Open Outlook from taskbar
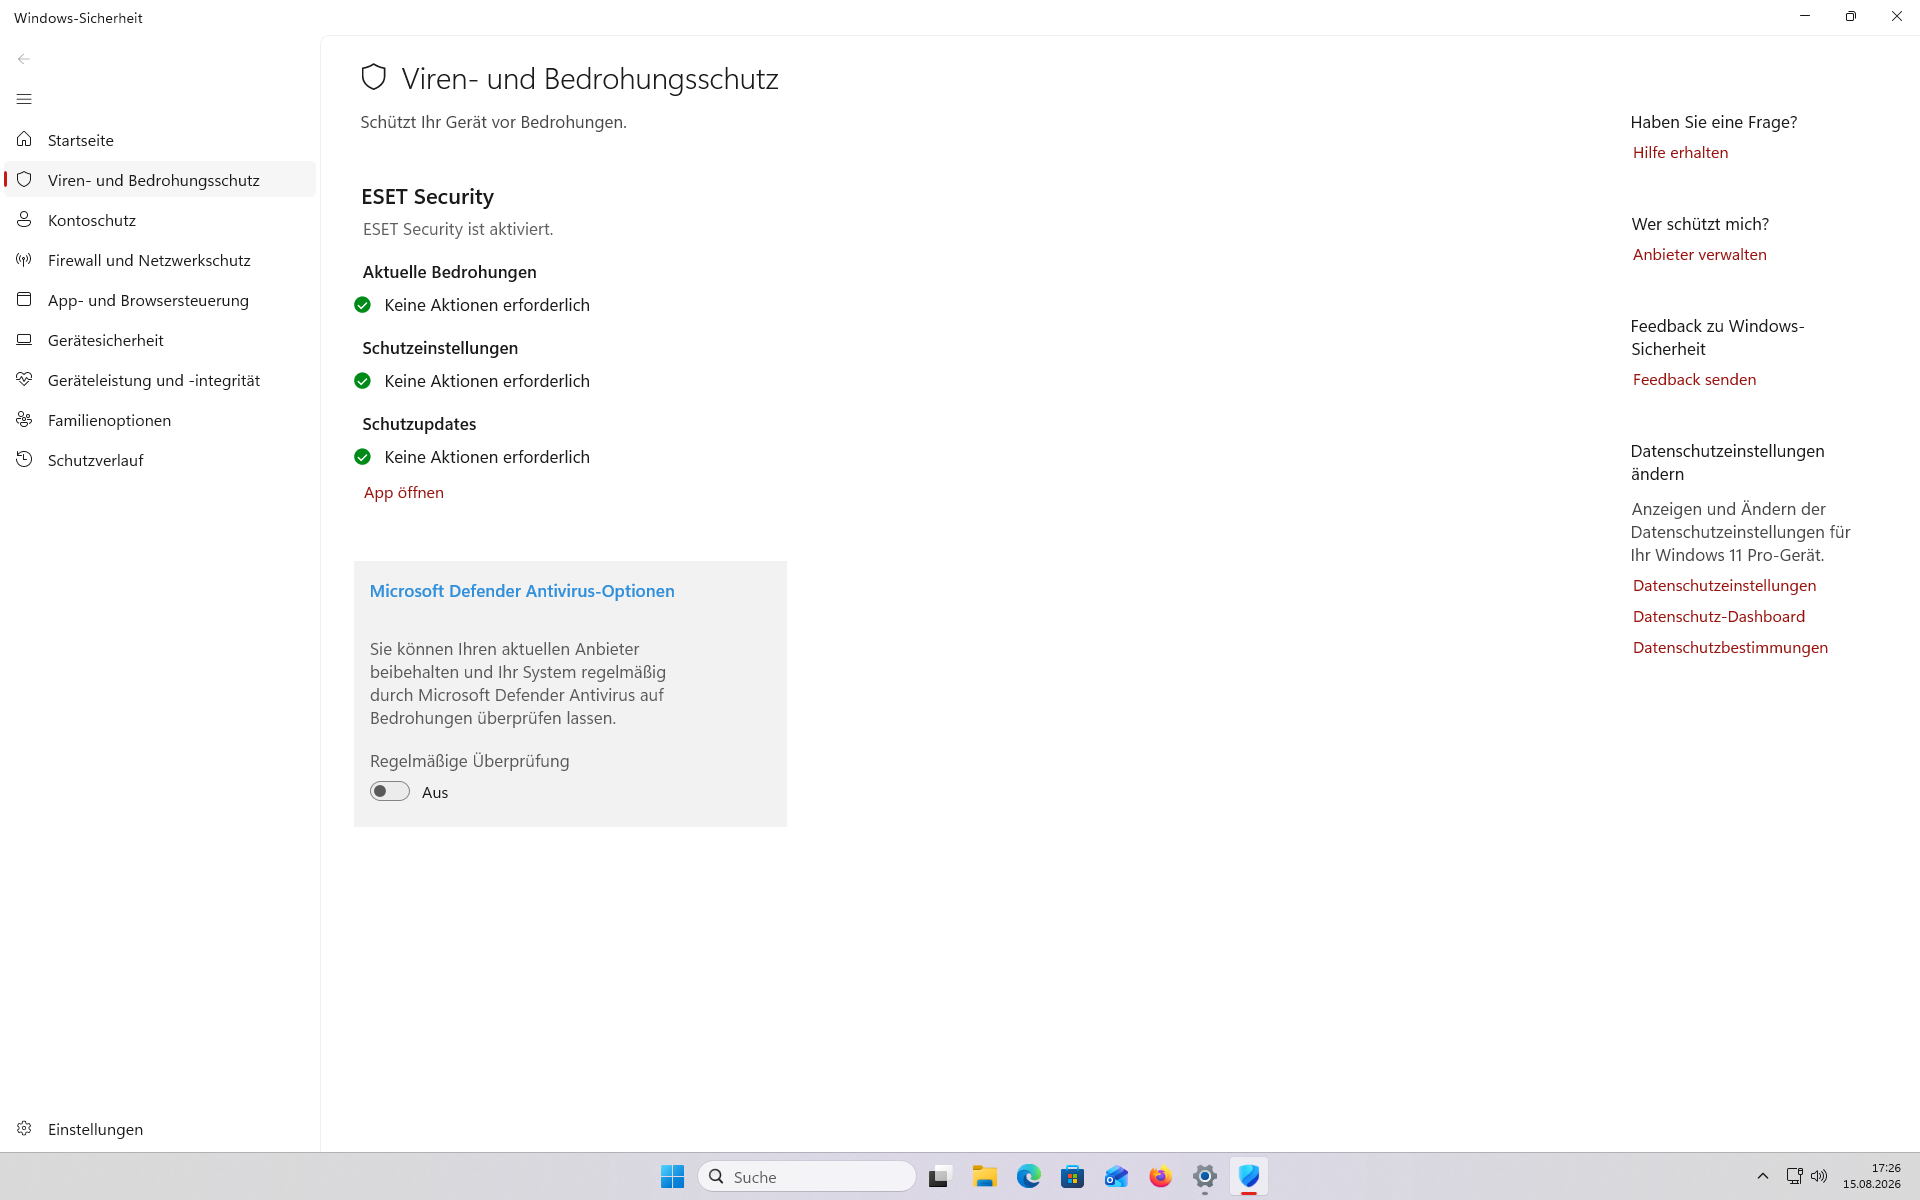Image resolution: width=1920 pixels, height=1200 pixels. tap(1116, 1177)
